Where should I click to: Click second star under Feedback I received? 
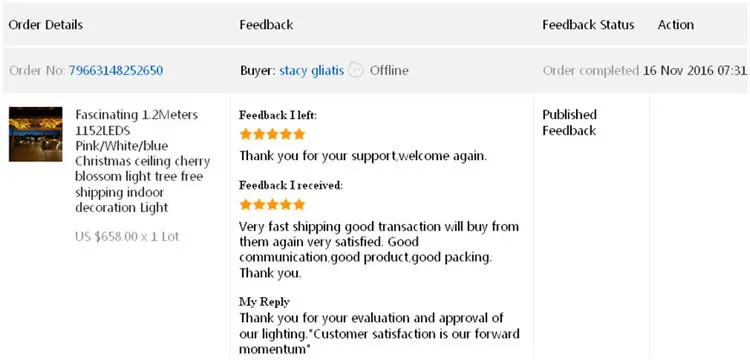259,205
